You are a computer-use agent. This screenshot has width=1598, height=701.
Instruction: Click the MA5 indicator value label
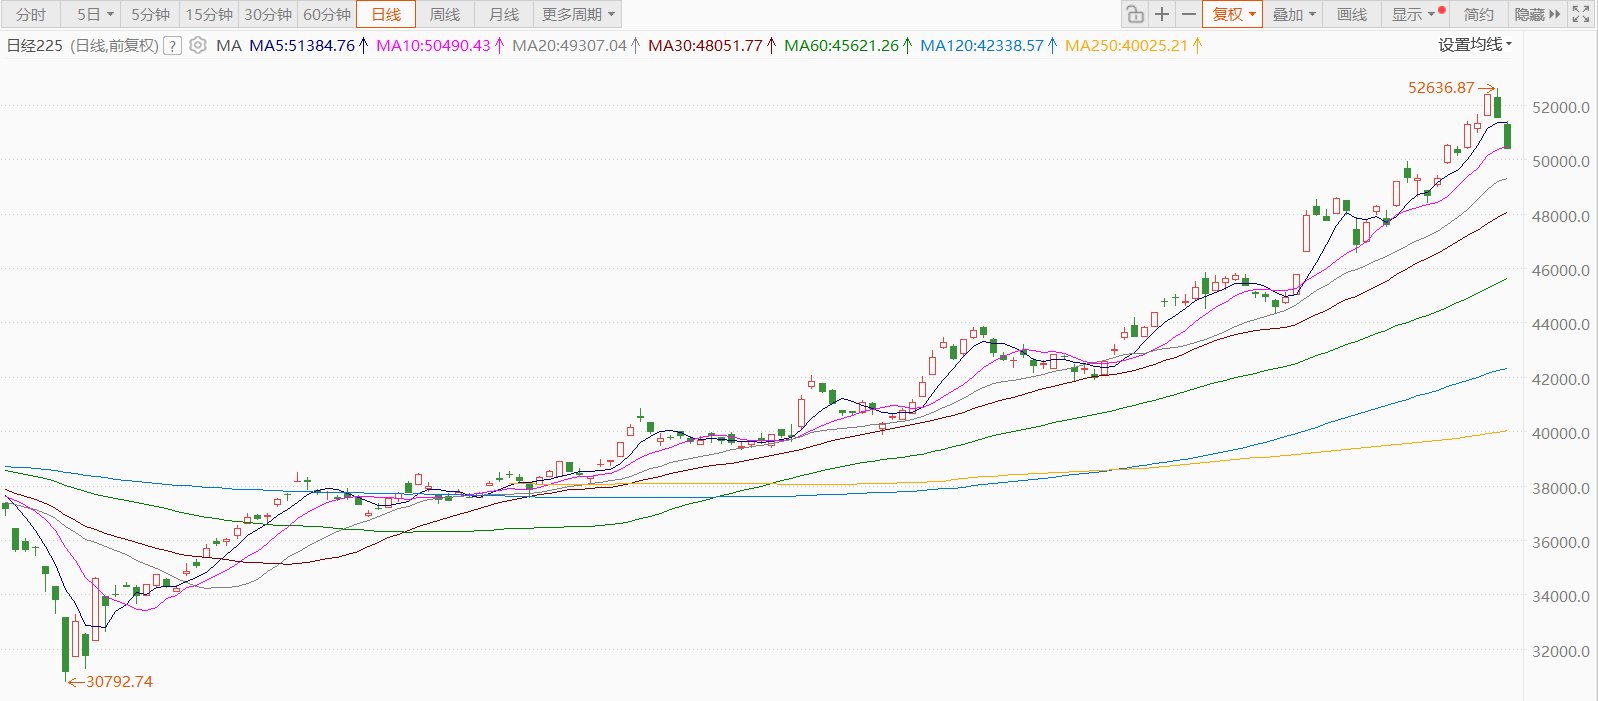coord(302,46)
